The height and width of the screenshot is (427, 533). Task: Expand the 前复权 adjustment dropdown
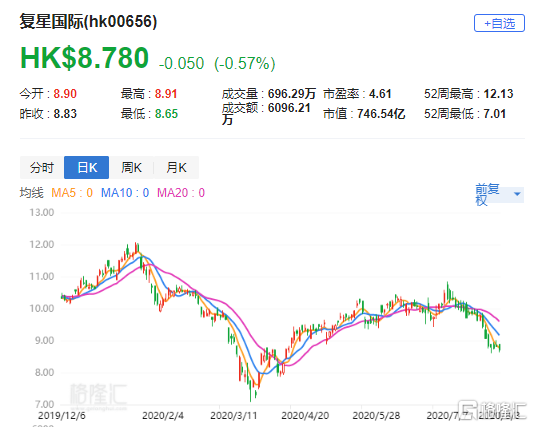pyautogui.click(x=499, y=194)
